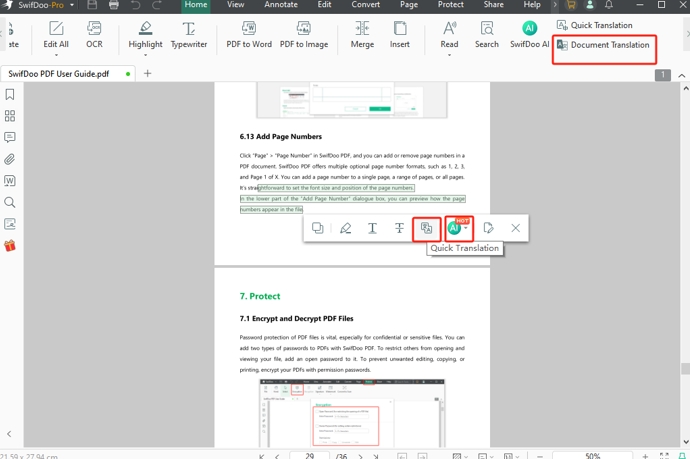Click Quick Translation icon in floating toolbar
This screenshot has height=459, width=690.
(x=426, y=228)
